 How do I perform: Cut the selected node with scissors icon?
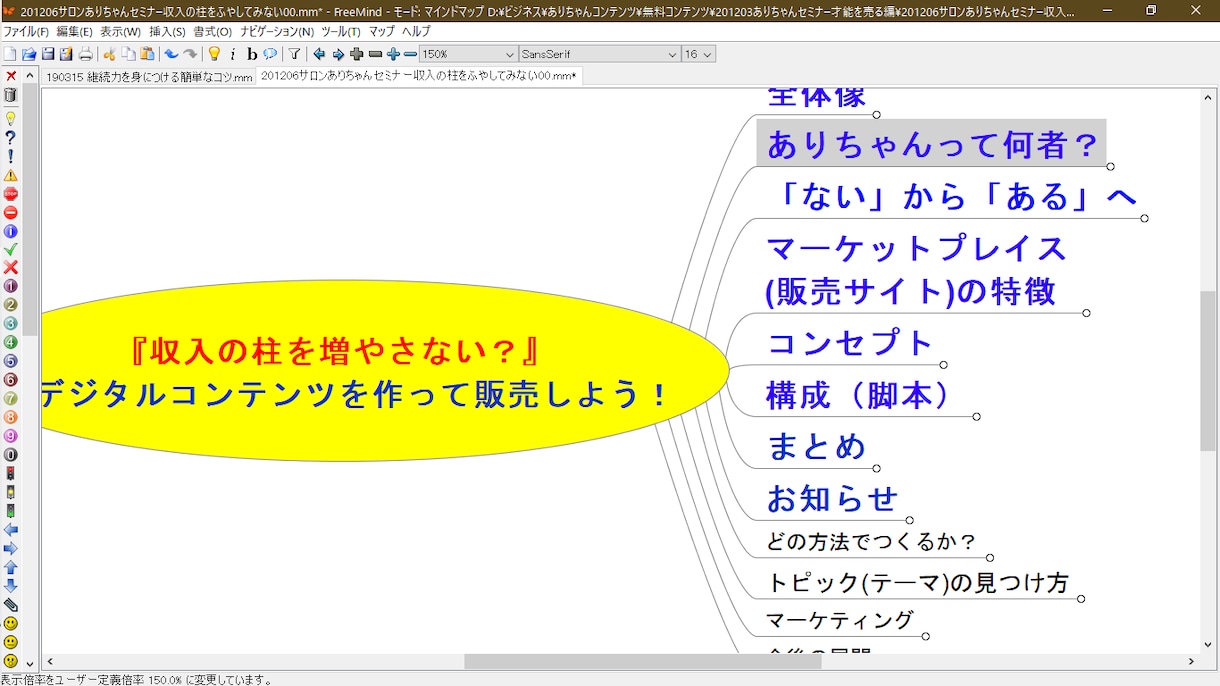pos(110,54)
